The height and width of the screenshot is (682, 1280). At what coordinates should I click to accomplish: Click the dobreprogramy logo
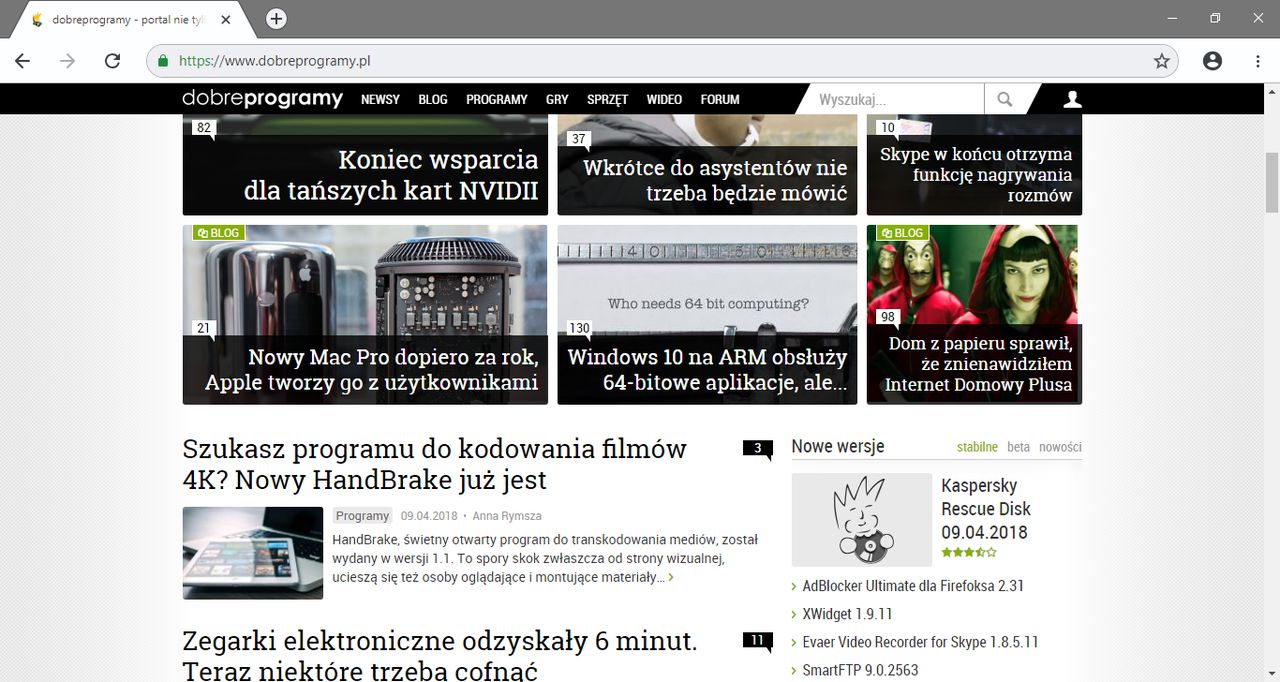(262, 99)
